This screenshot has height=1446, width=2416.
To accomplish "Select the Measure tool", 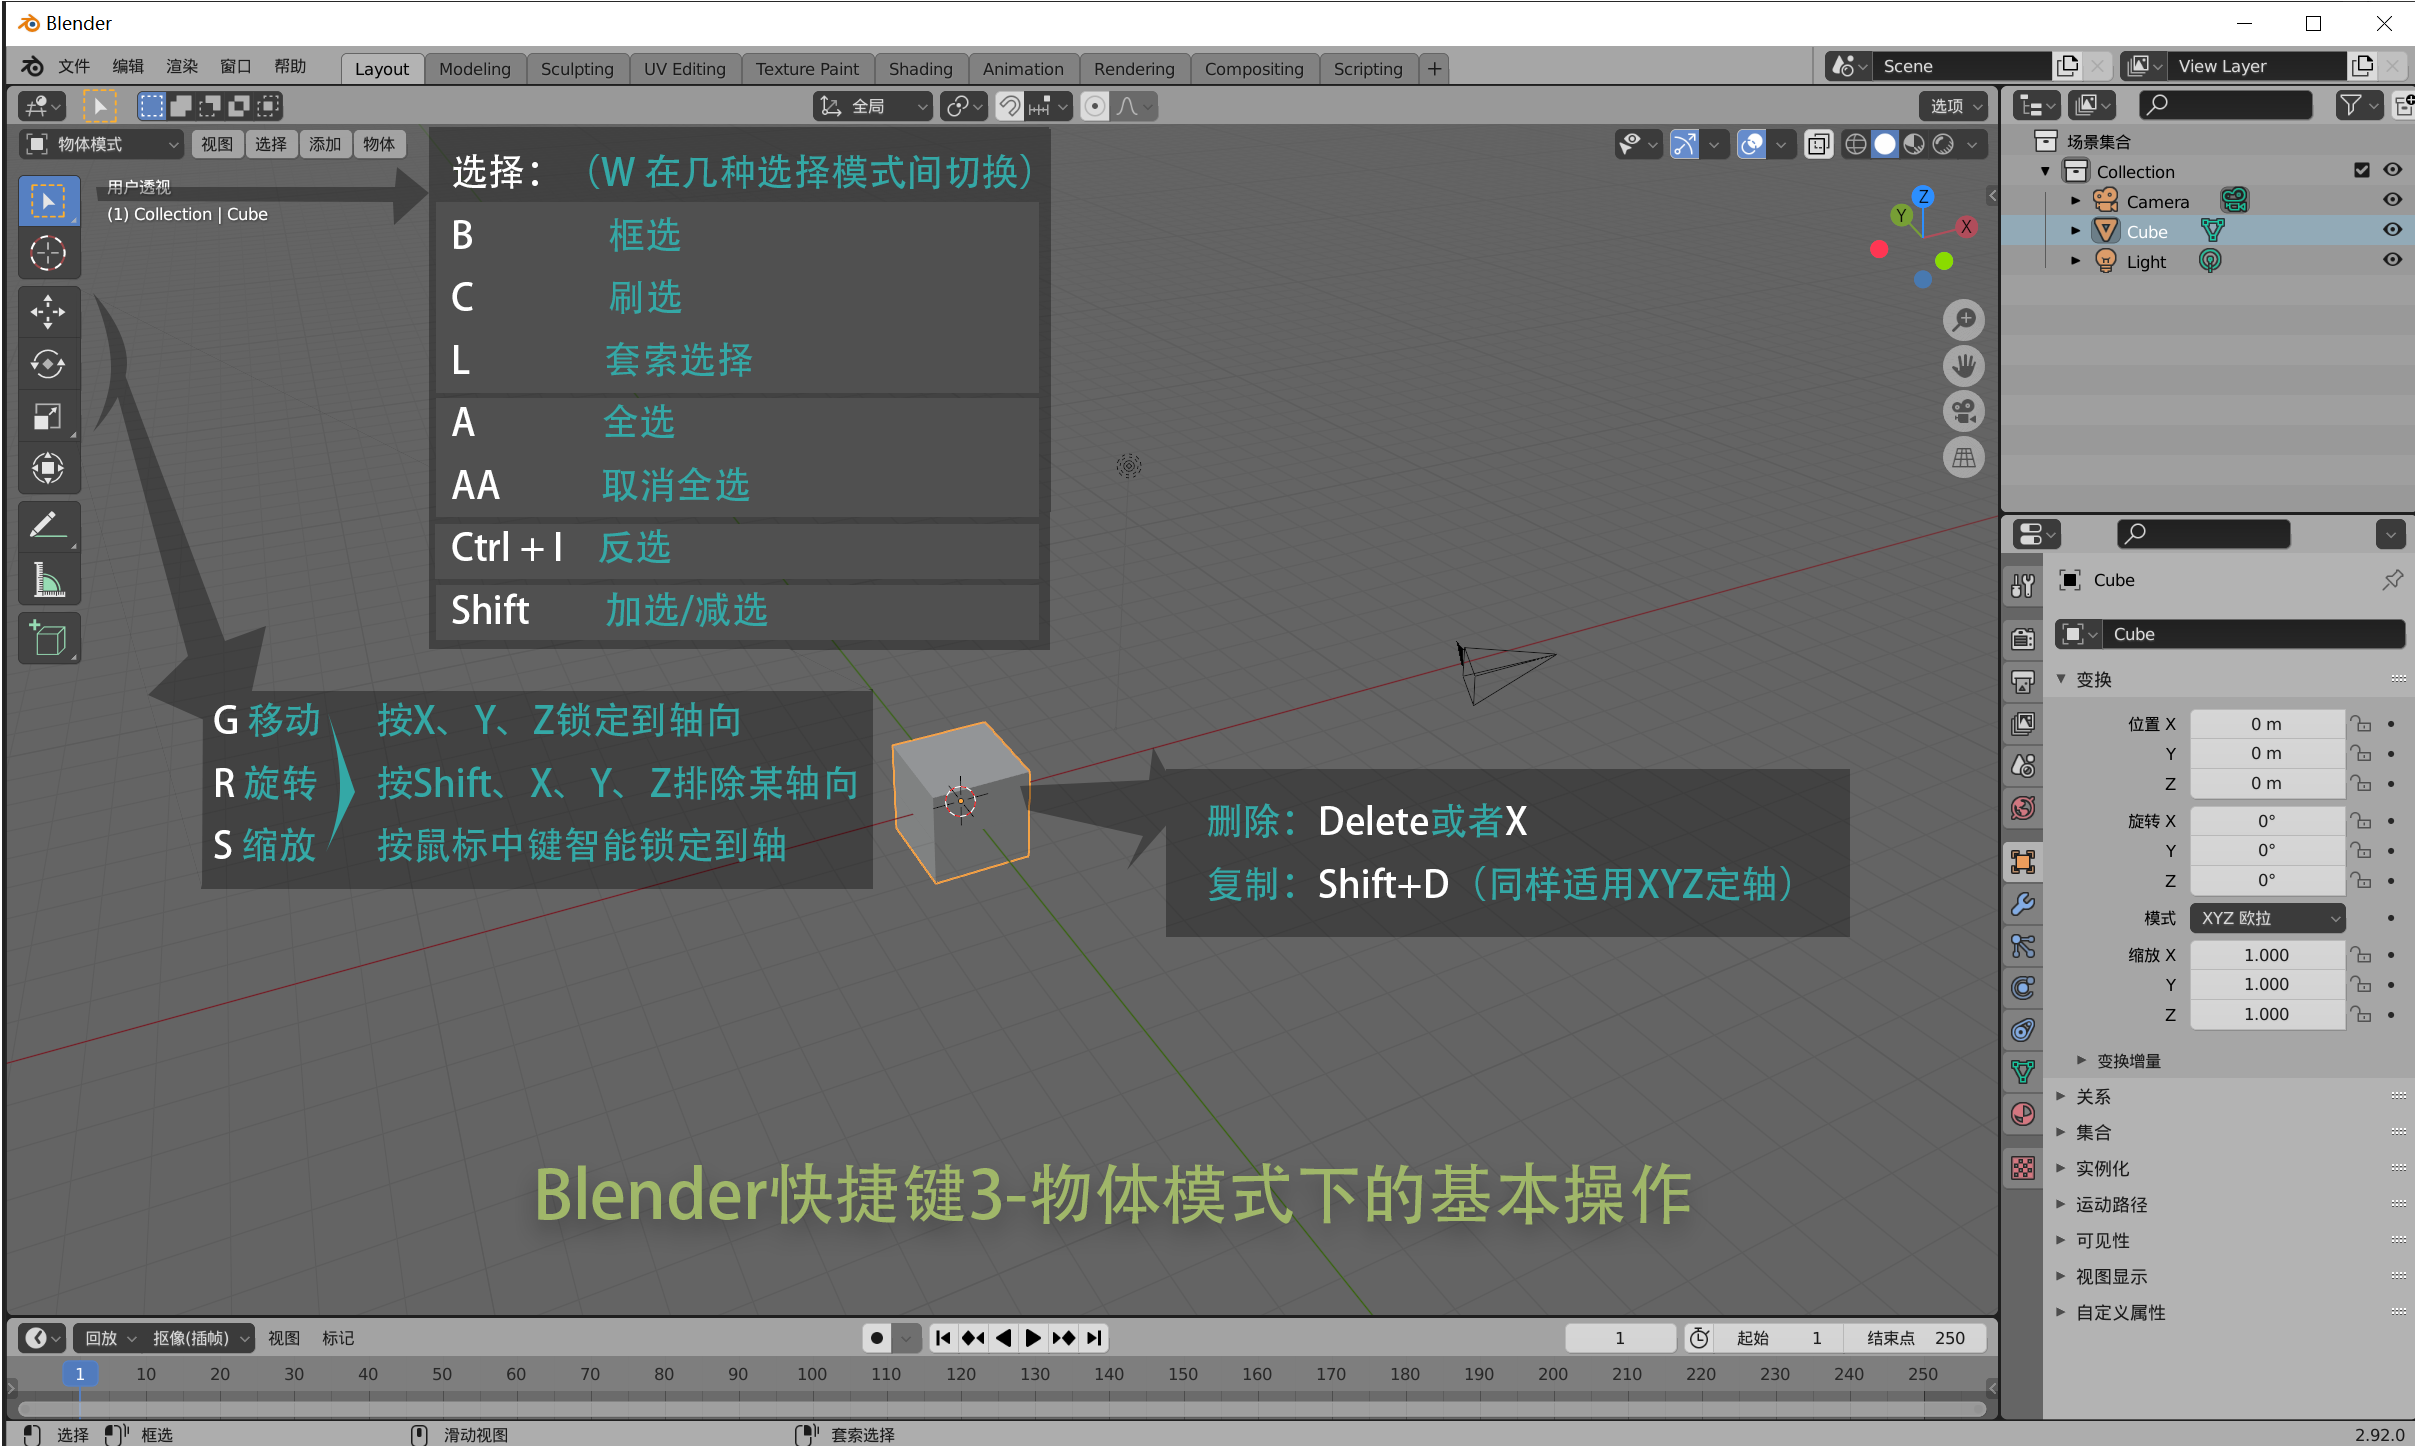I will click(47, 580).
